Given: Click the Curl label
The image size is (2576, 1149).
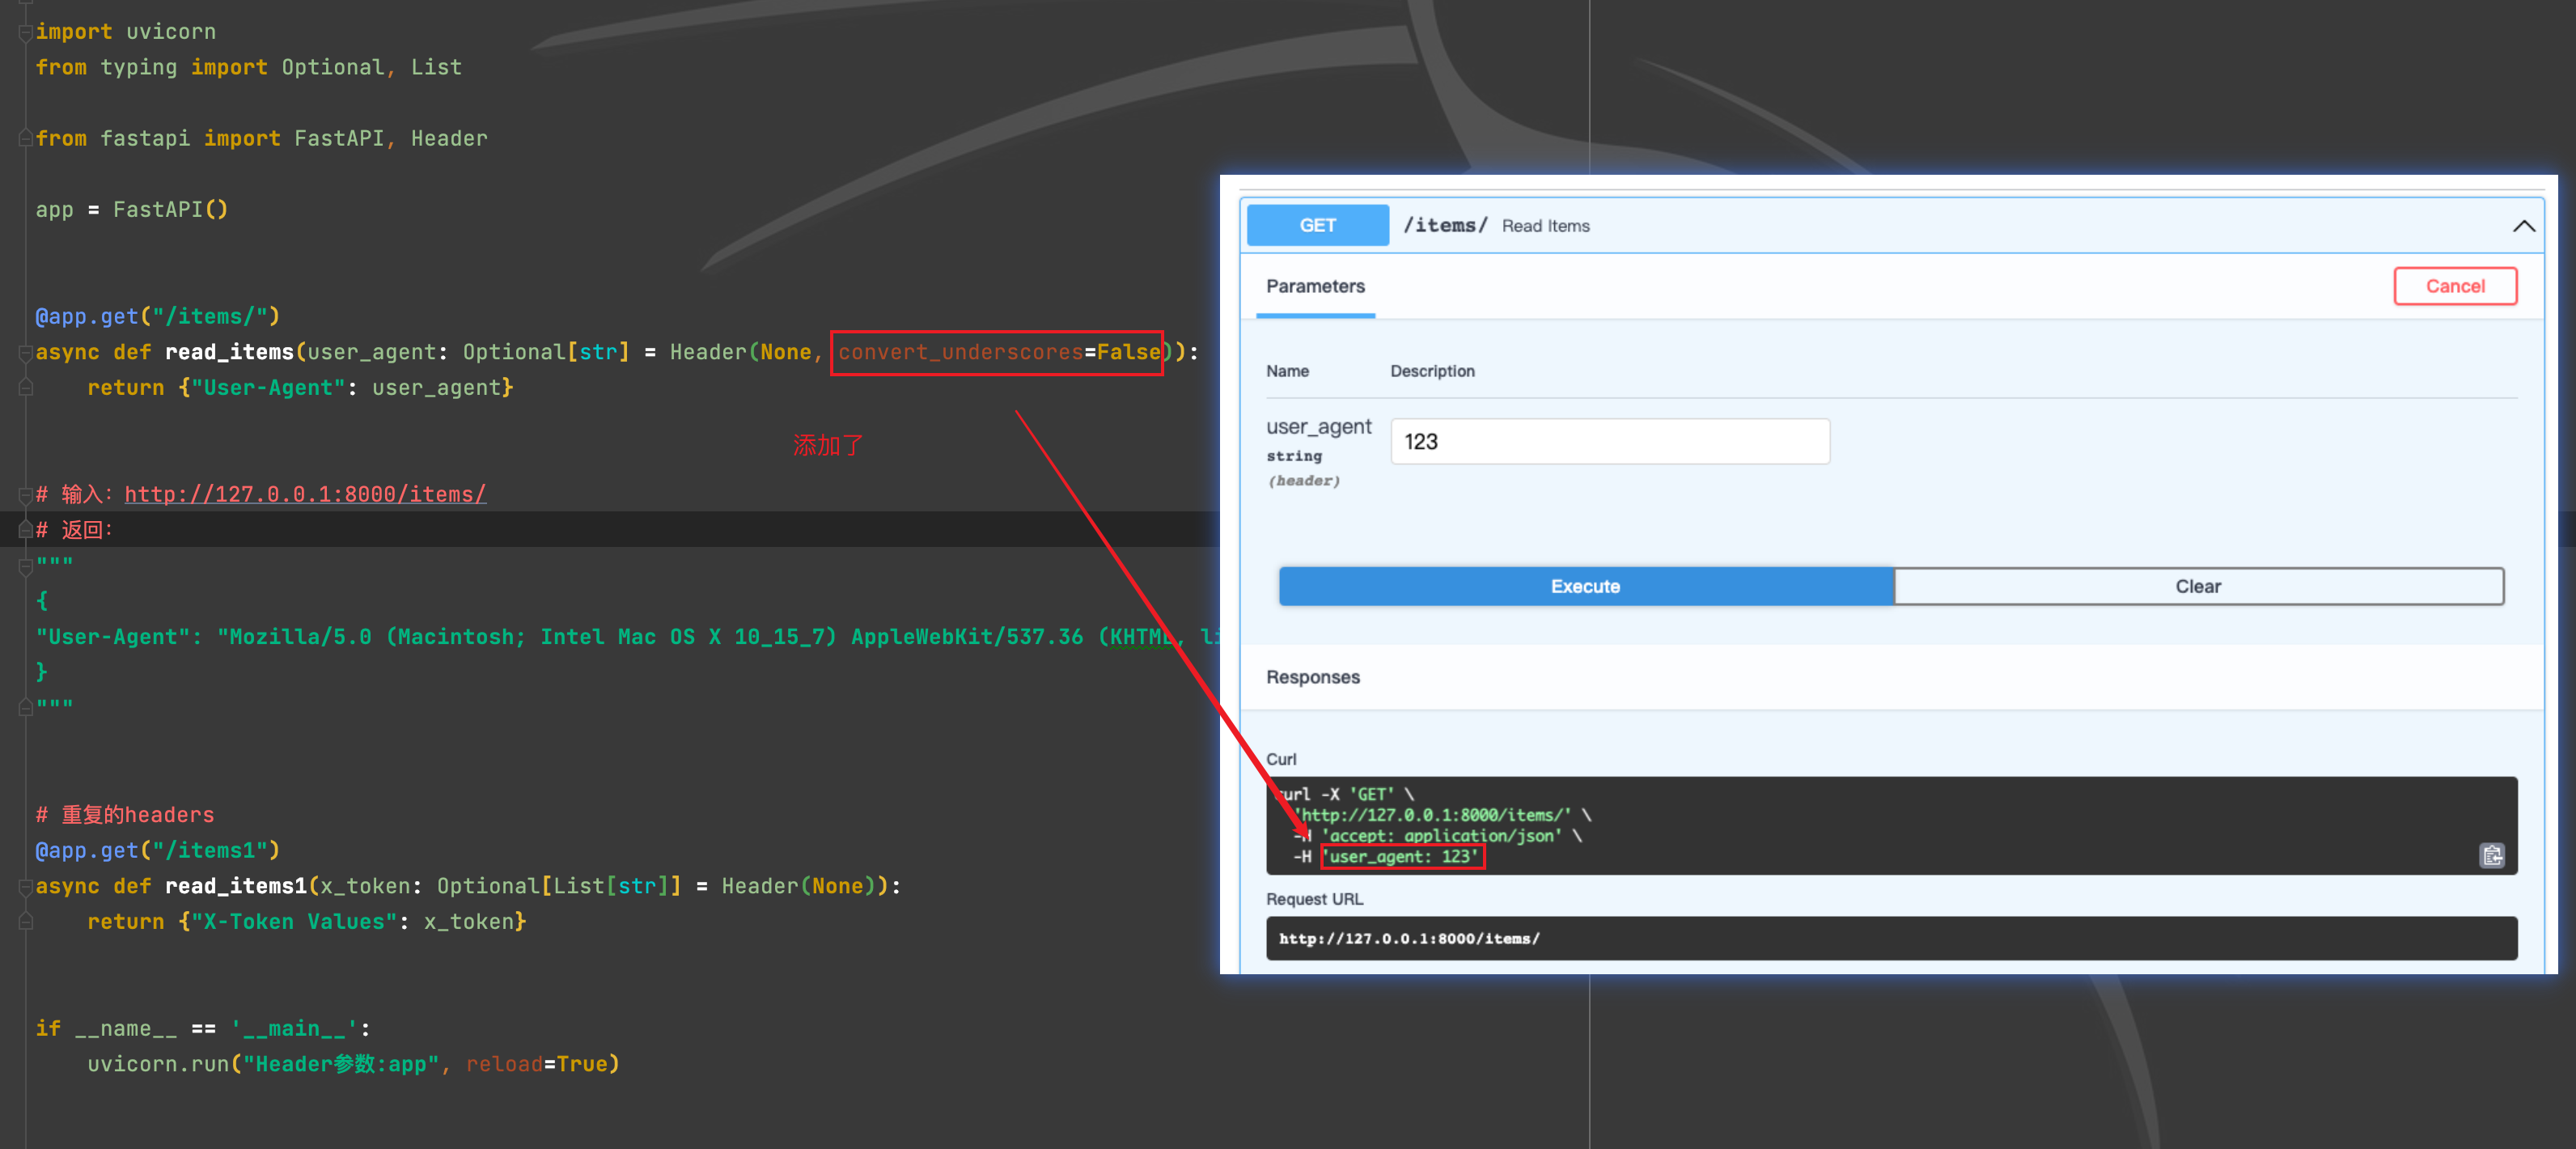Looking at the screenshot, I should pos(1280,759).
